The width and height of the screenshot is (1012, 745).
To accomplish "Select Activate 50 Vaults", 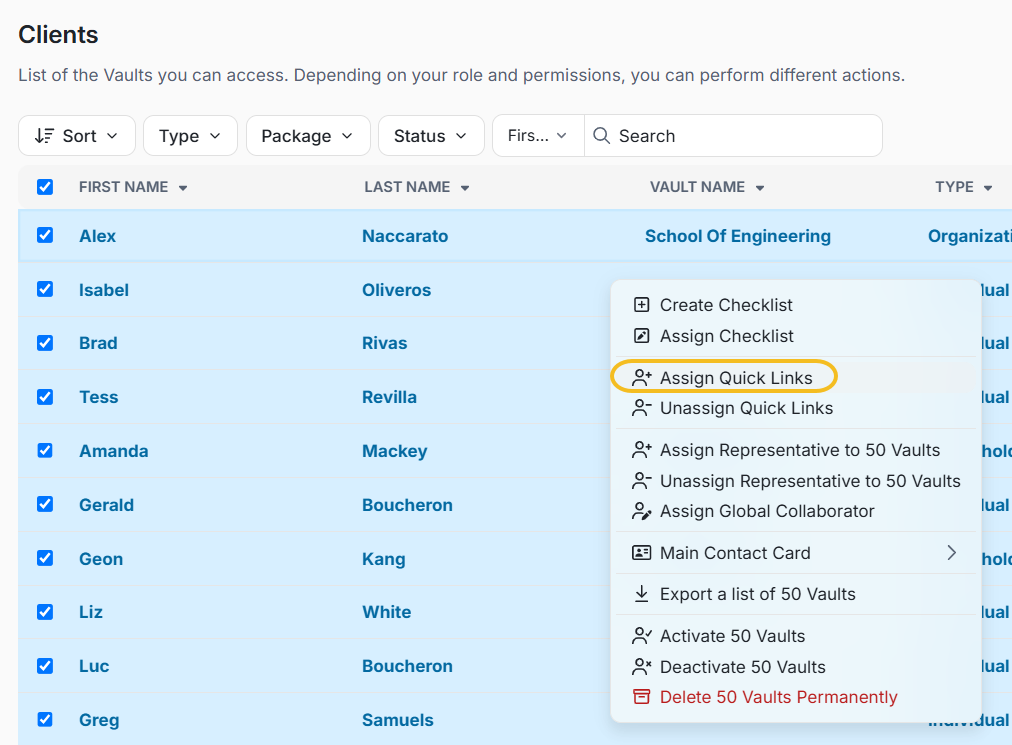I will 795,636.
